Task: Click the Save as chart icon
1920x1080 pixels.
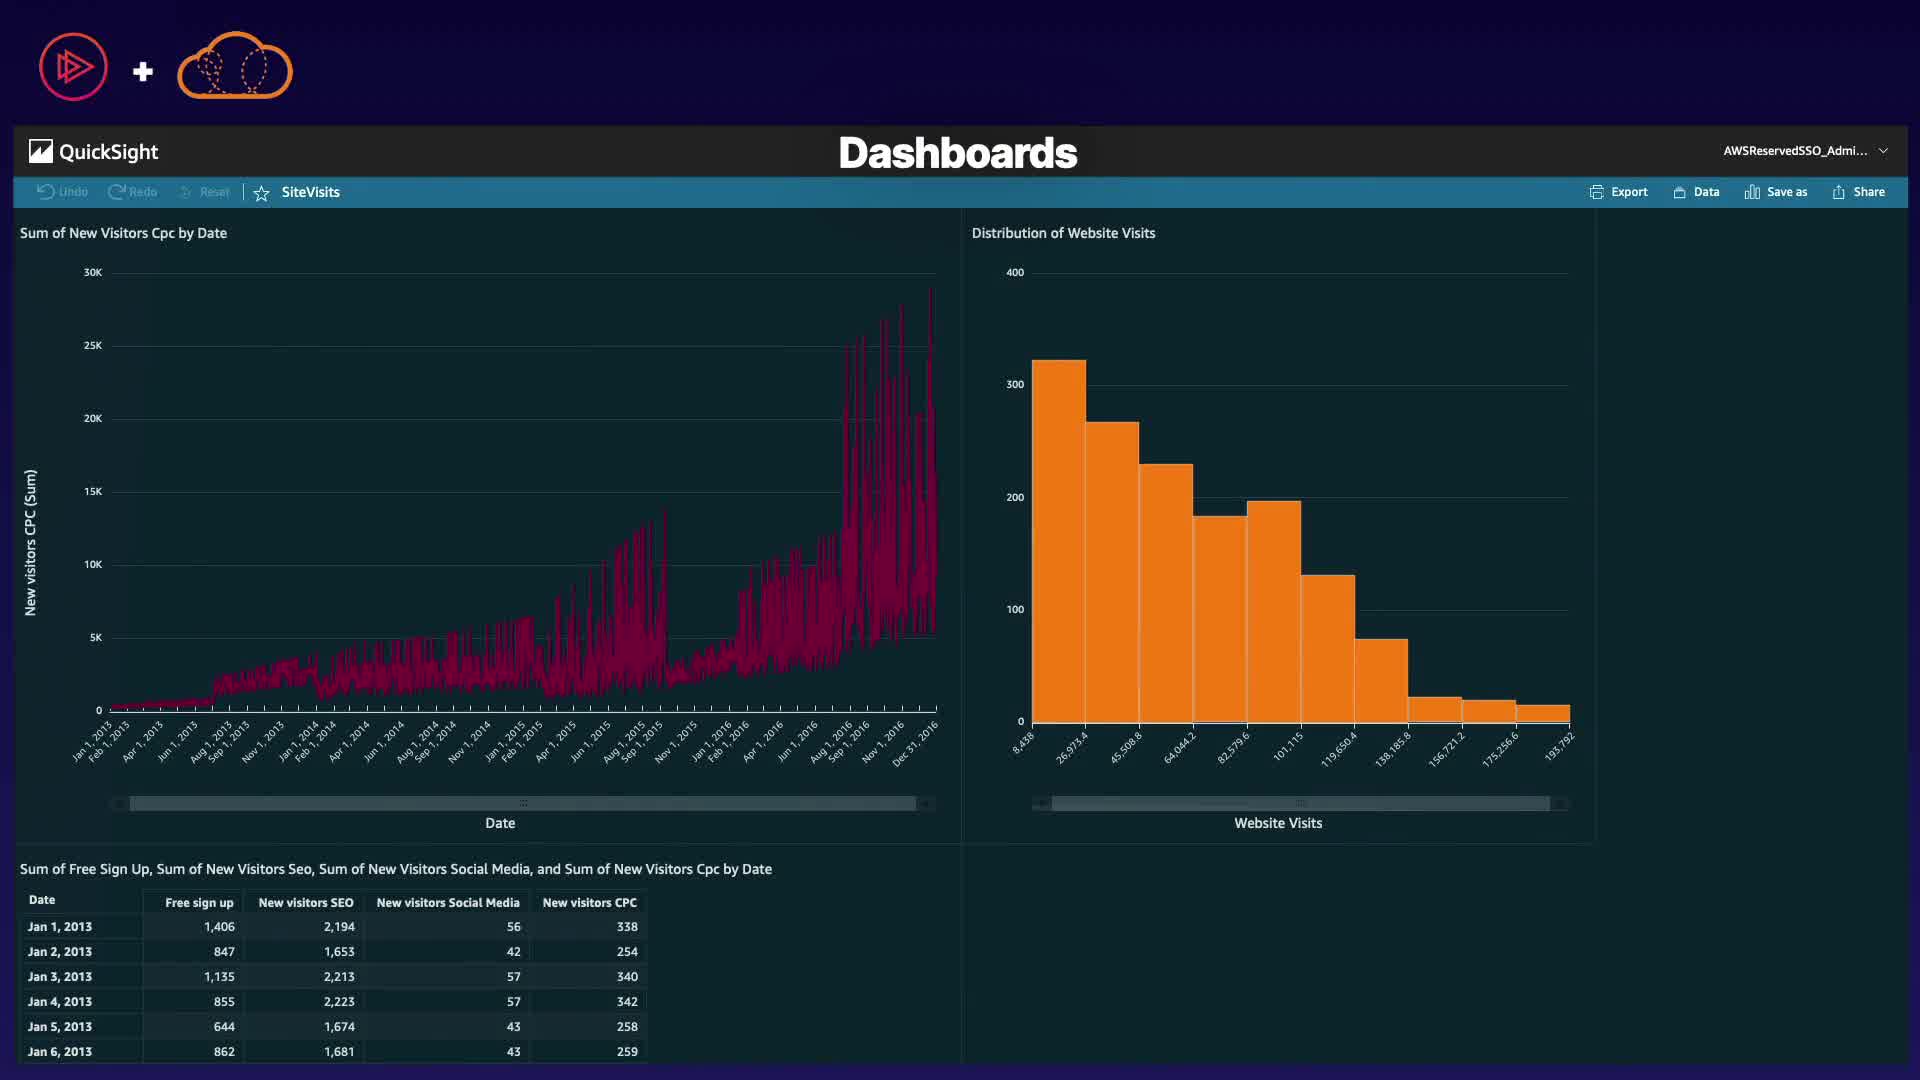Action: click(1752, 192)
